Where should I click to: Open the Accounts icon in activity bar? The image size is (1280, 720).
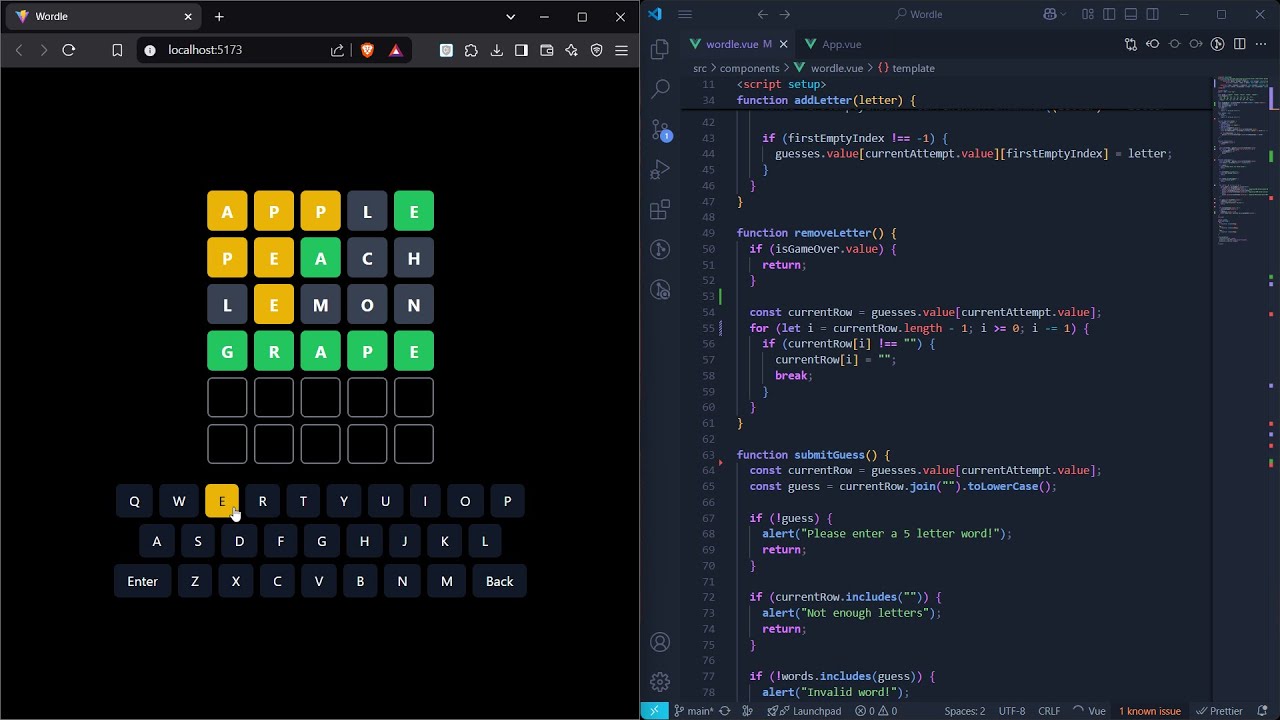(660, 642)
